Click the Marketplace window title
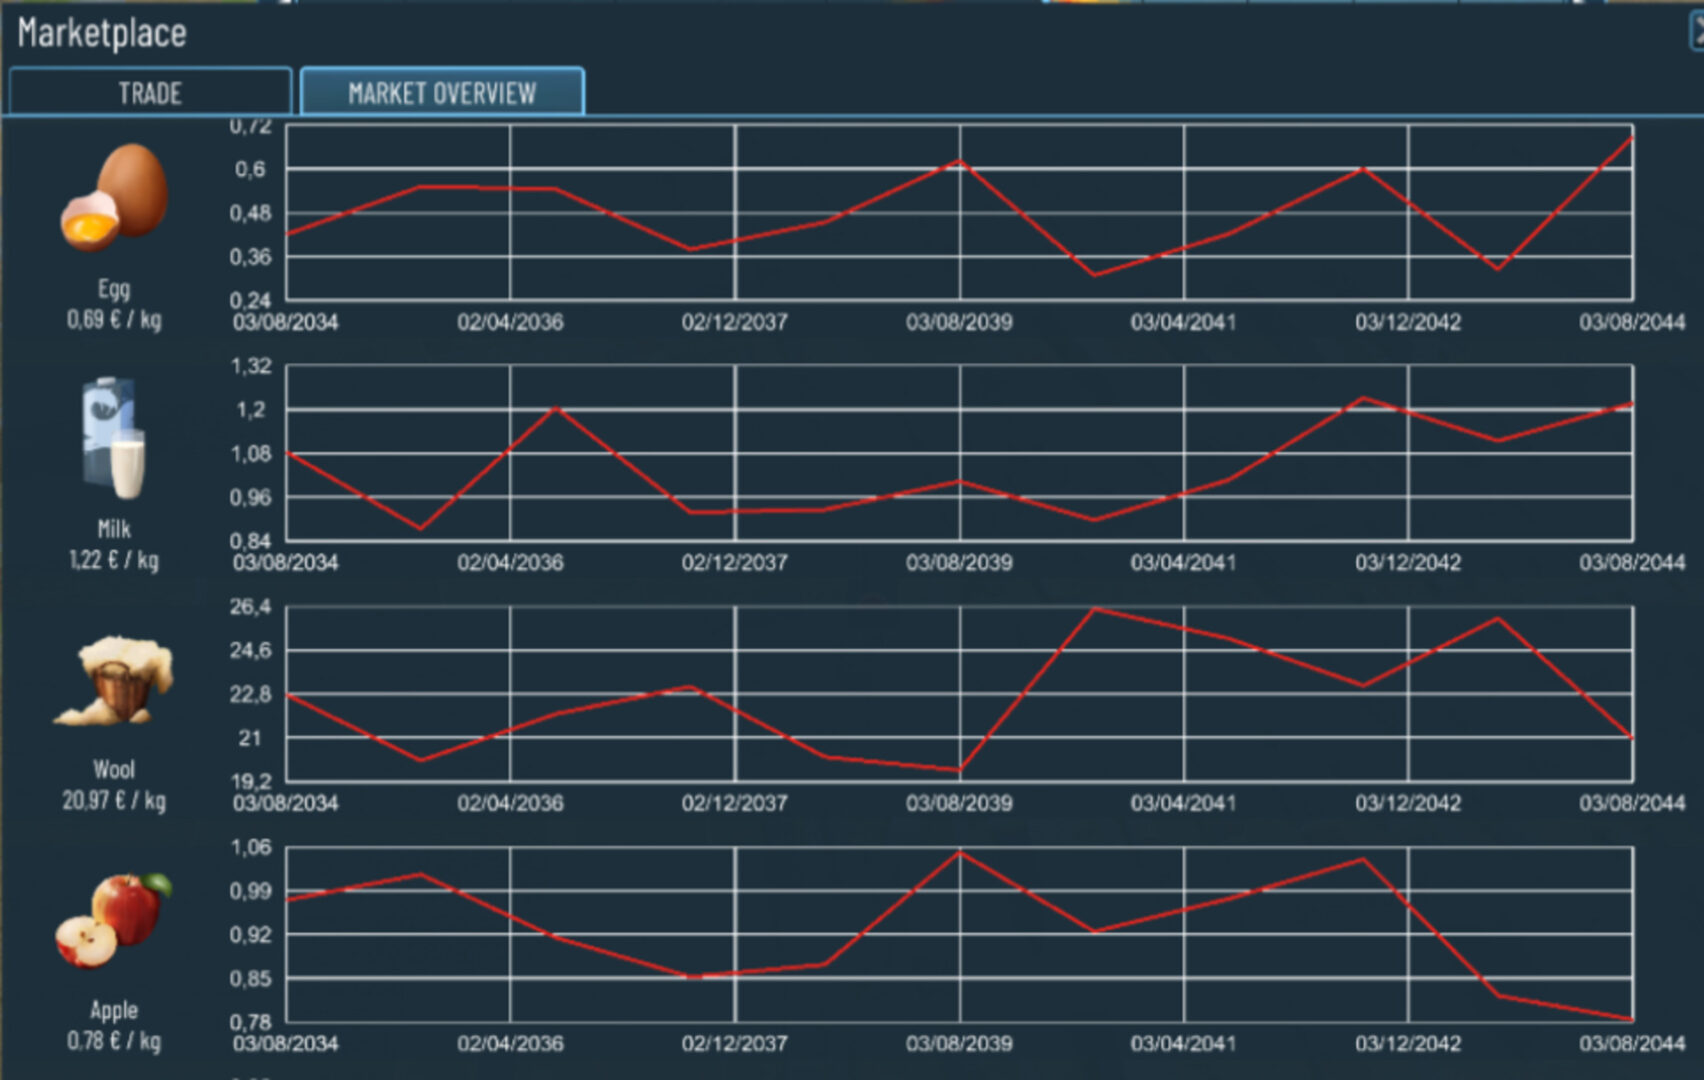This screenshot has width=1704, height=1080. pyautogui.click(x=102, y=33)
